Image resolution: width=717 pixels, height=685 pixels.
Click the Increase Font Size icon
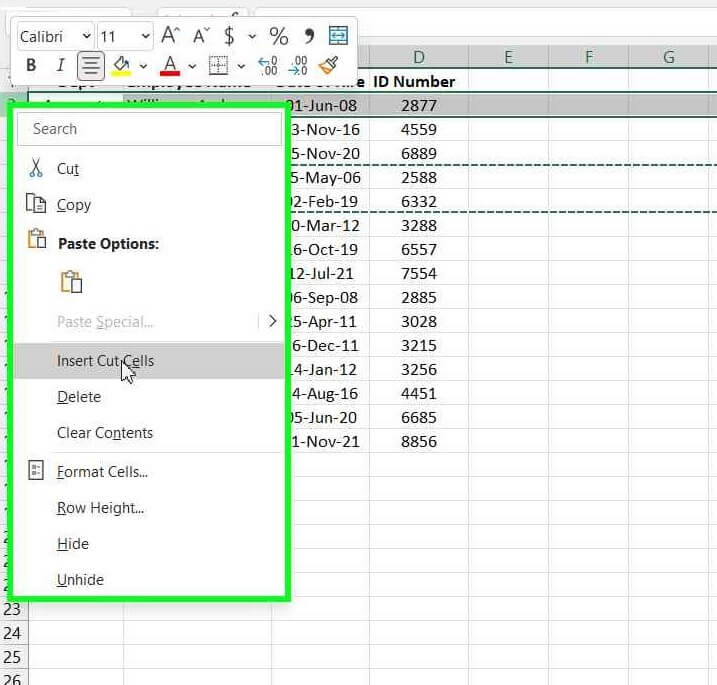tap(171, 36)
